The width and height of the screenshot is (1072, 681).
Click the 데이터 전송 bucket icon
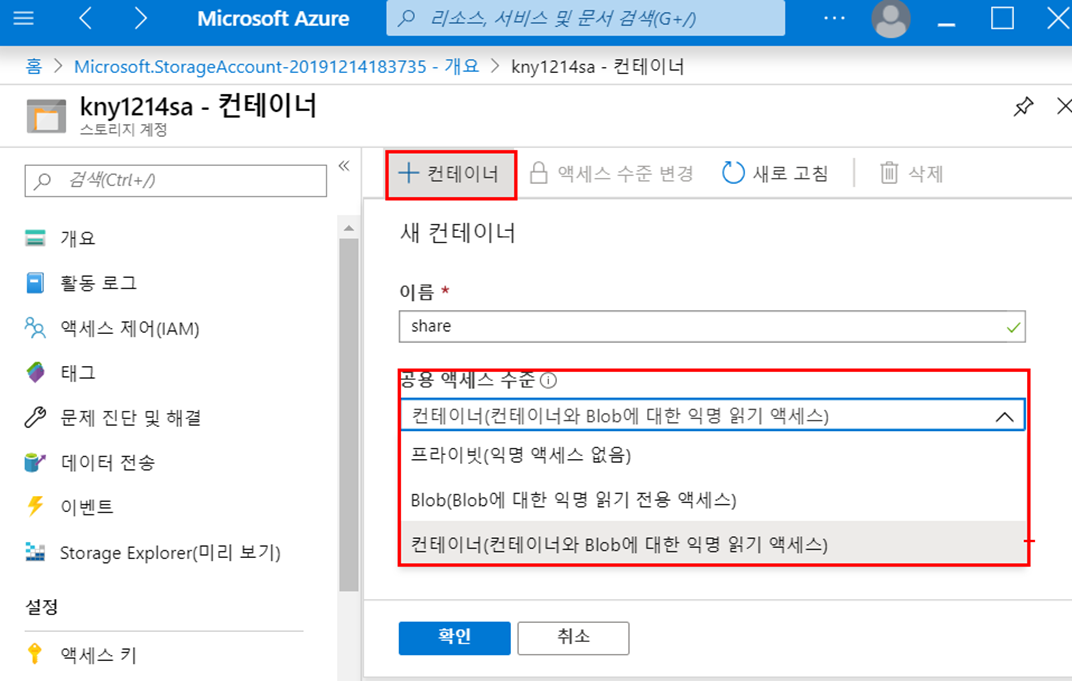coord(34,462)
